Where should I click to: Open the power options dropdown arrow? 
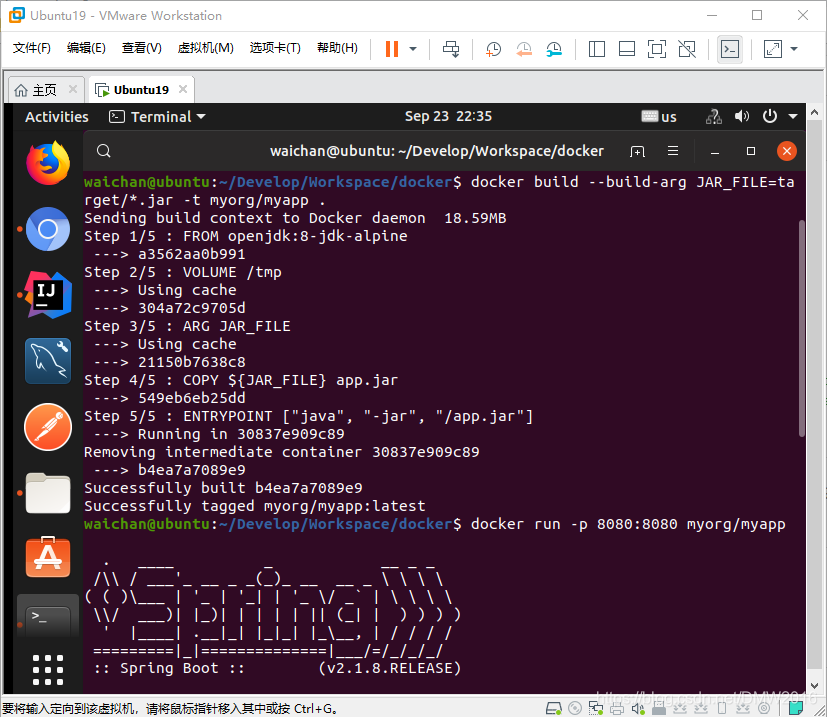(x=413, y=49)
